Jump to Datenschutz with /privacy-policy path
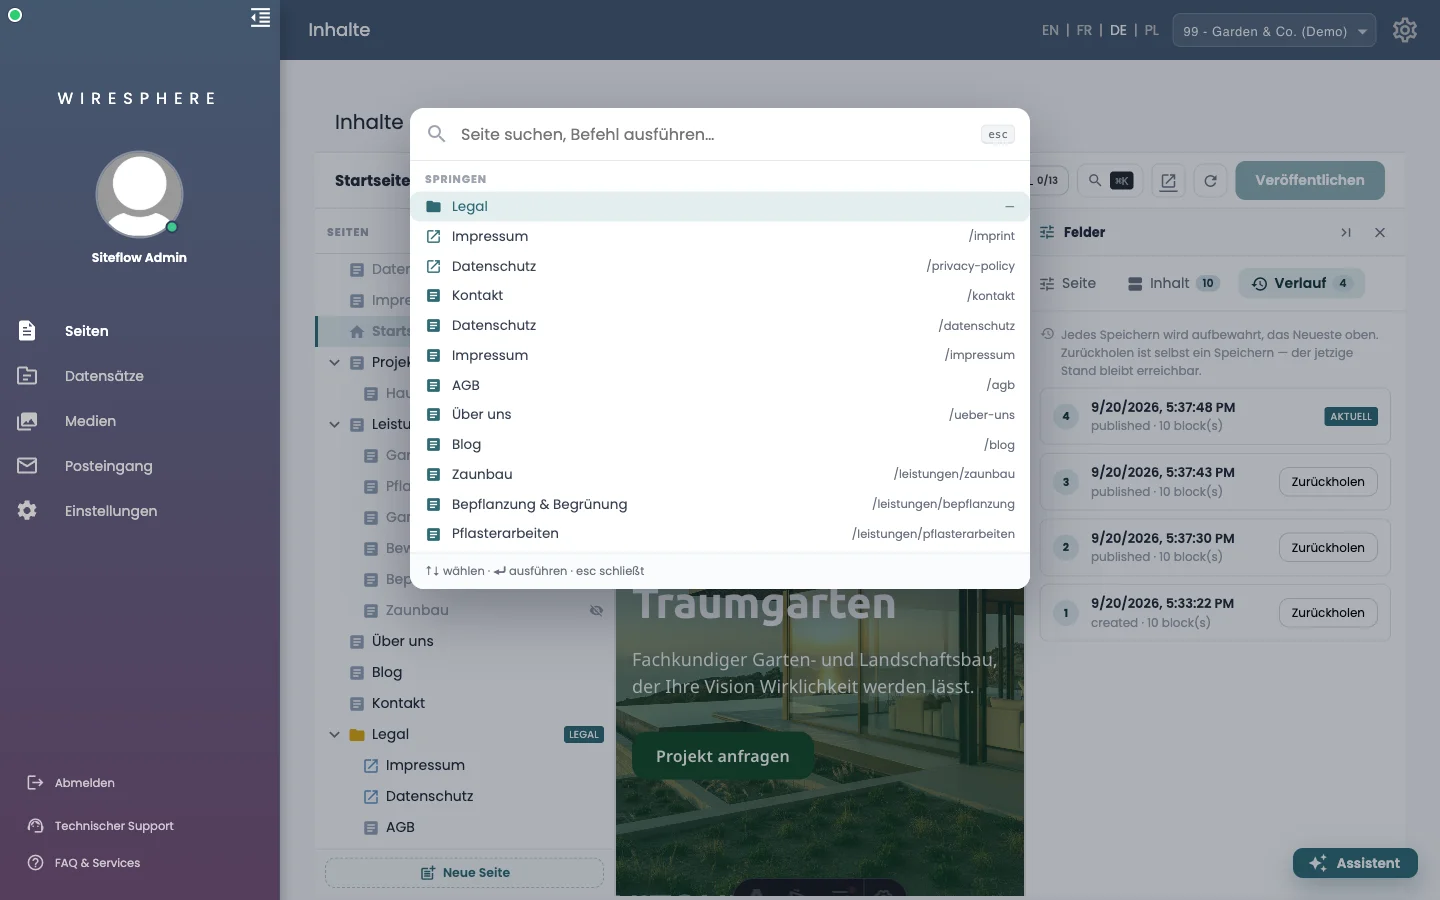 [x=720, y=266]
